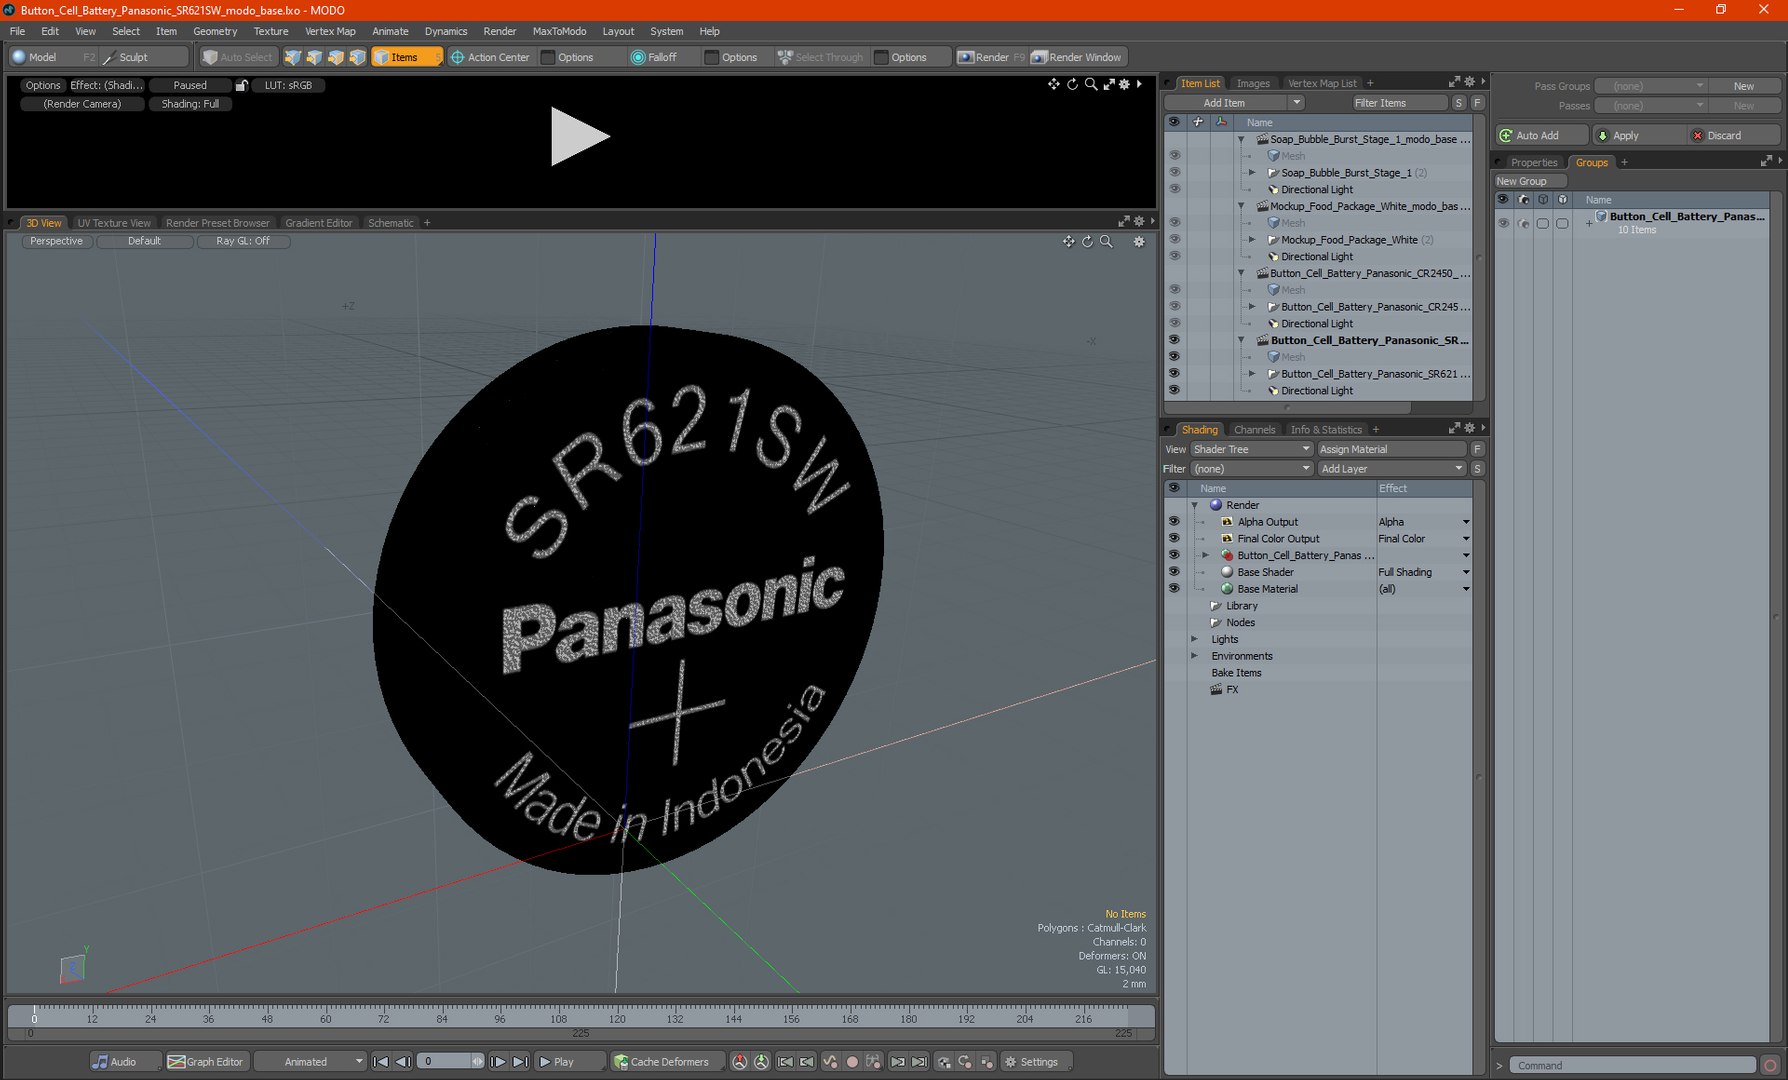Open 3D viewport settings gear
Image resolution: width=1788 pixels, height=1080 pixels.
coord(1139,242)
